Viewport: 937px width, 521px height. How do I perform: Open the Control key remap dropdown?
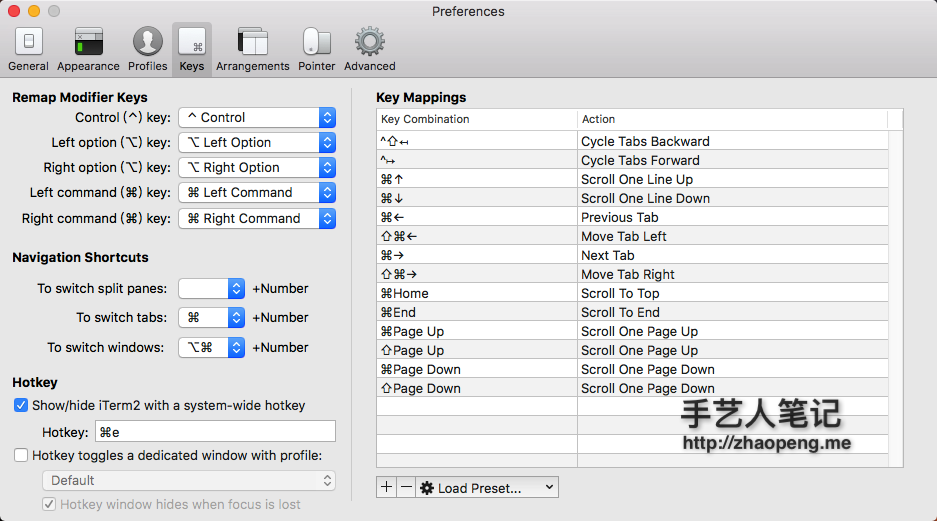point(257,118)
